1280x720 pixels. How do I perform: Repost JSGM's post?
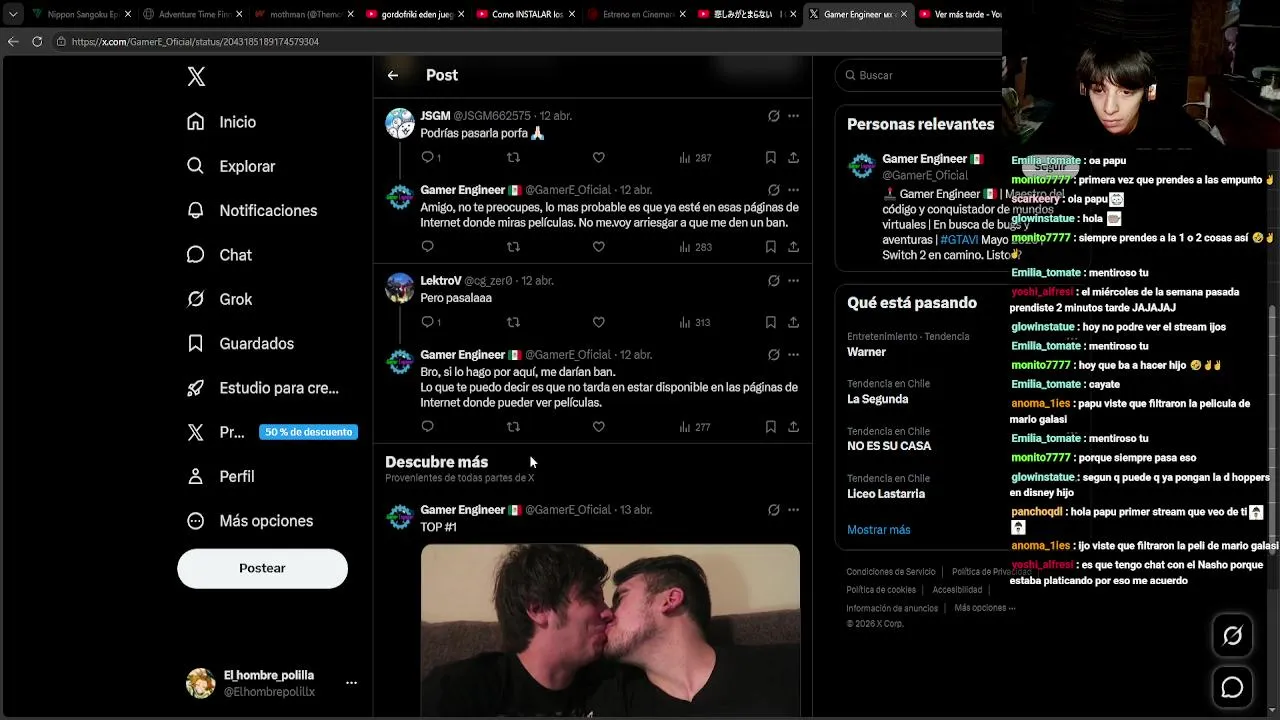[513, 157]
